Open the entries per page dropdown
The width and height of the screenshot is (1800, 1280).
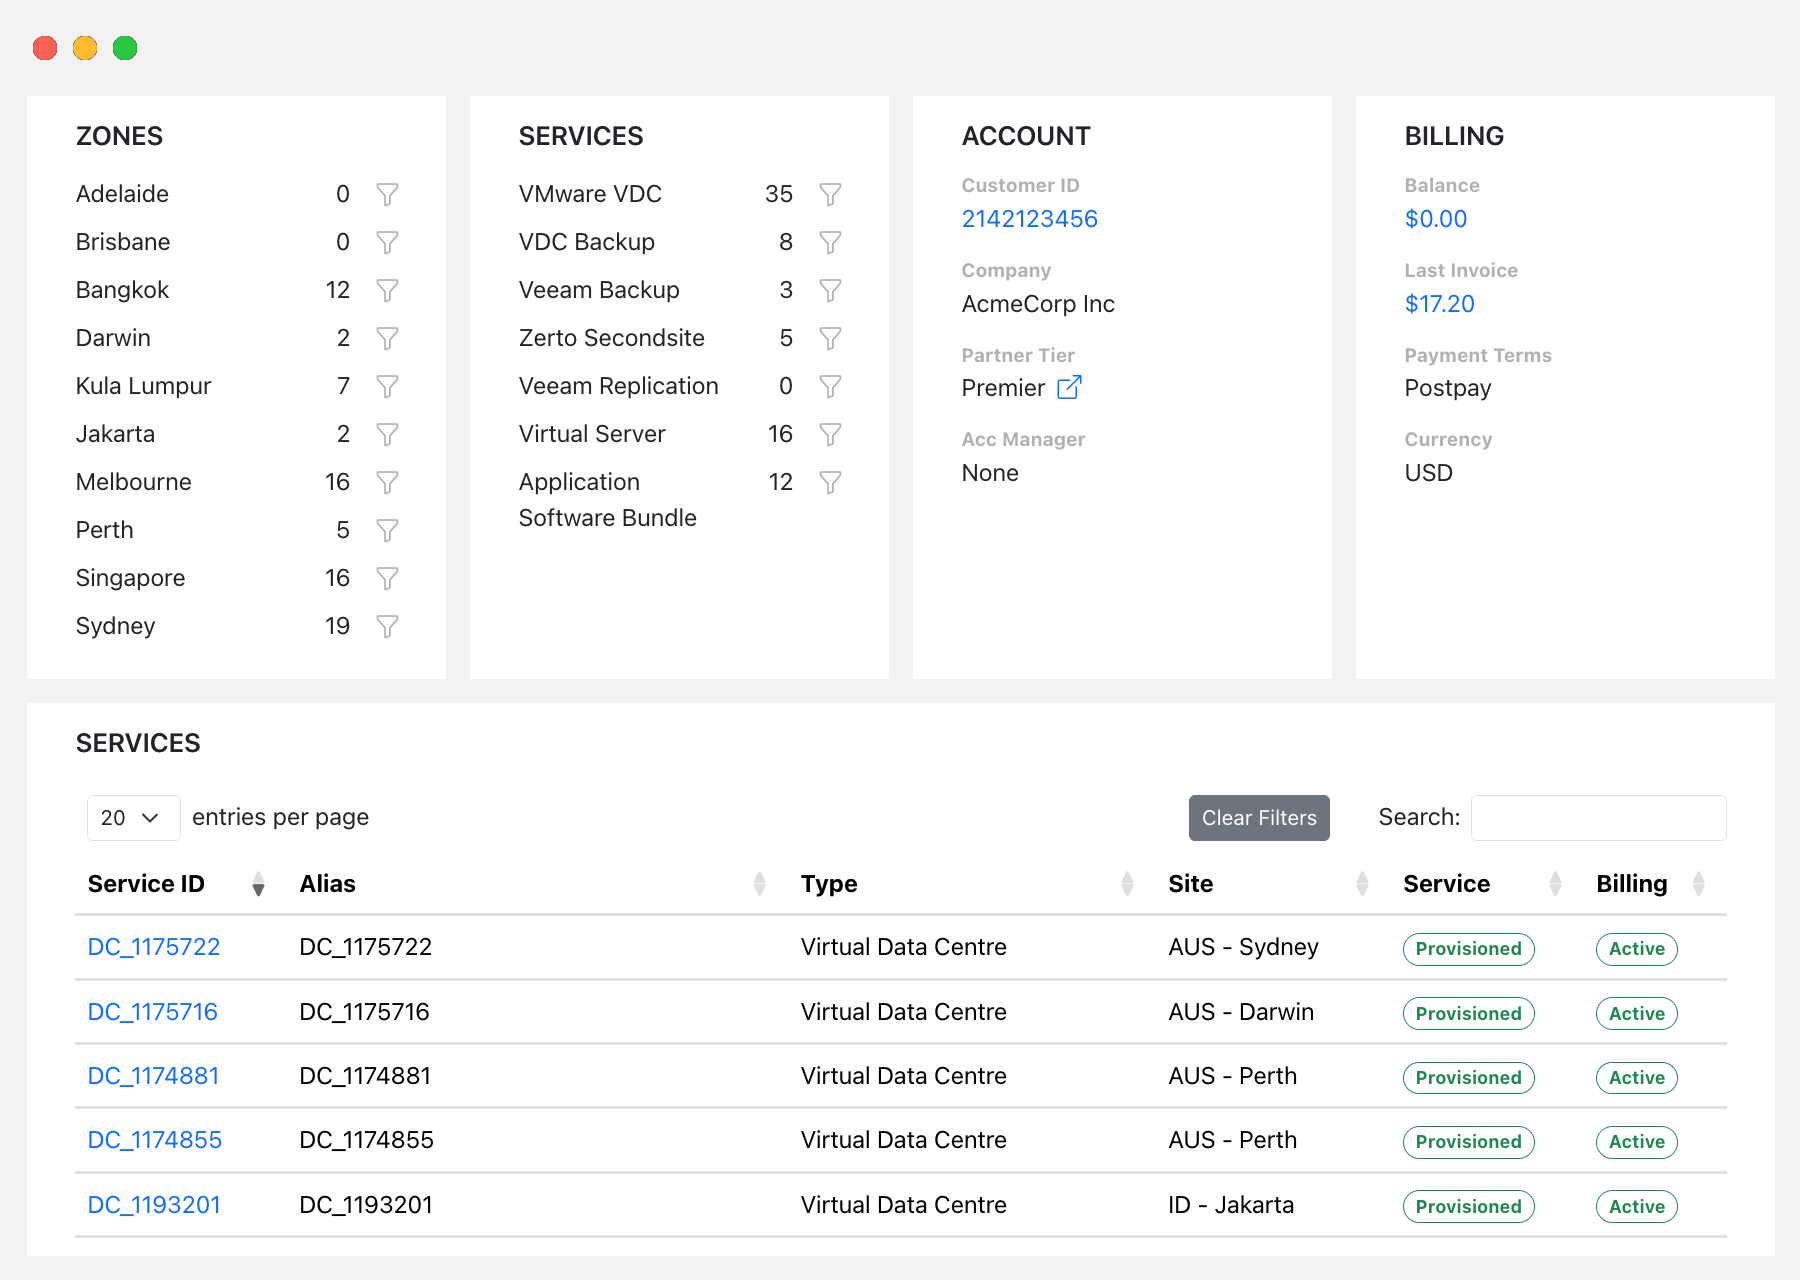point(133,818)
